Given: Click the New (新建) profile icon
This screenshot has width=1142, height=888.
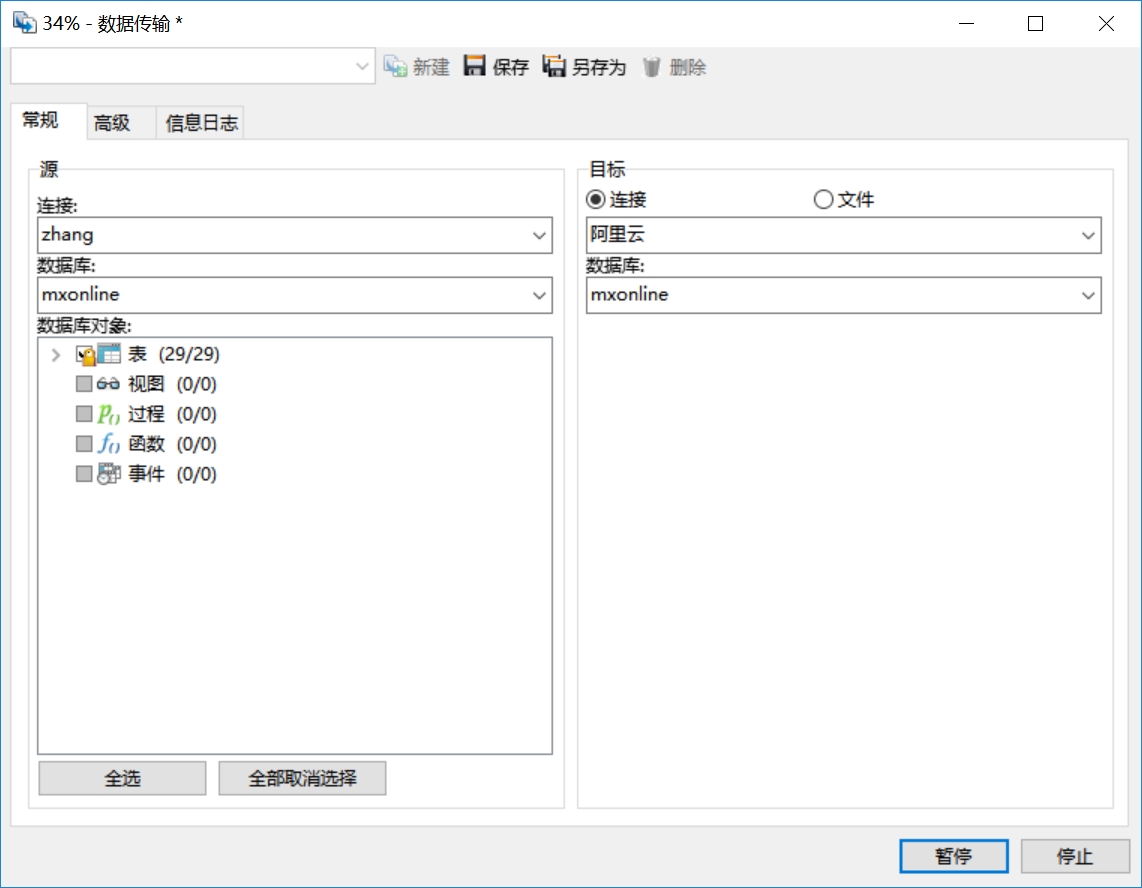Looking at the screenshot, I should (x=395, y=66).
